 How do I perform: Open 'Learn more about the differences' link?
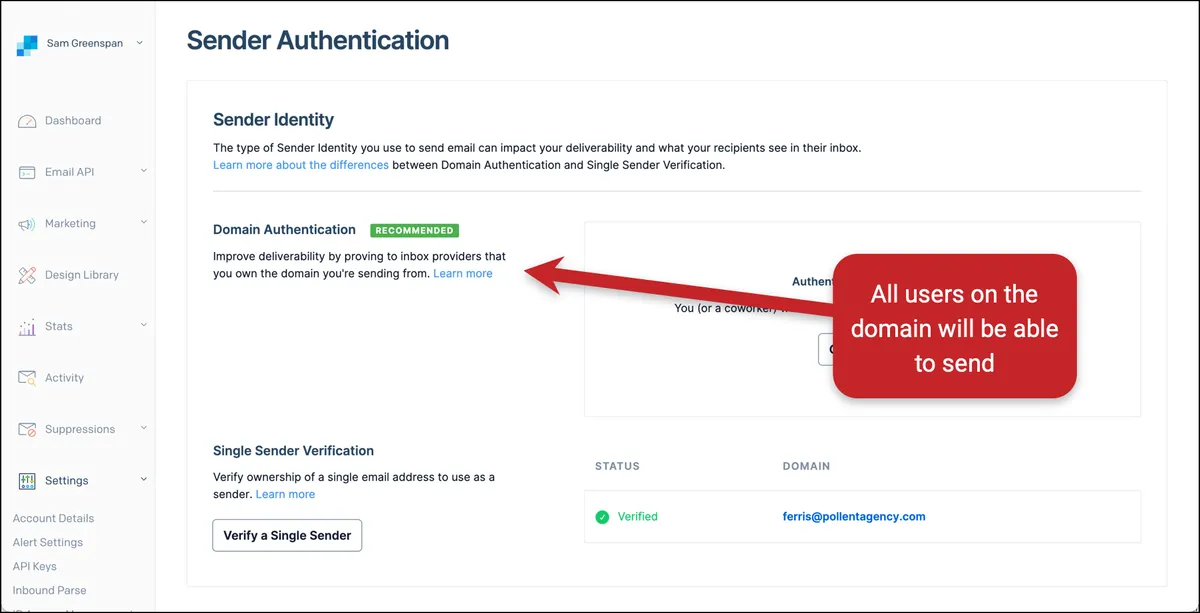click(301, 165)
